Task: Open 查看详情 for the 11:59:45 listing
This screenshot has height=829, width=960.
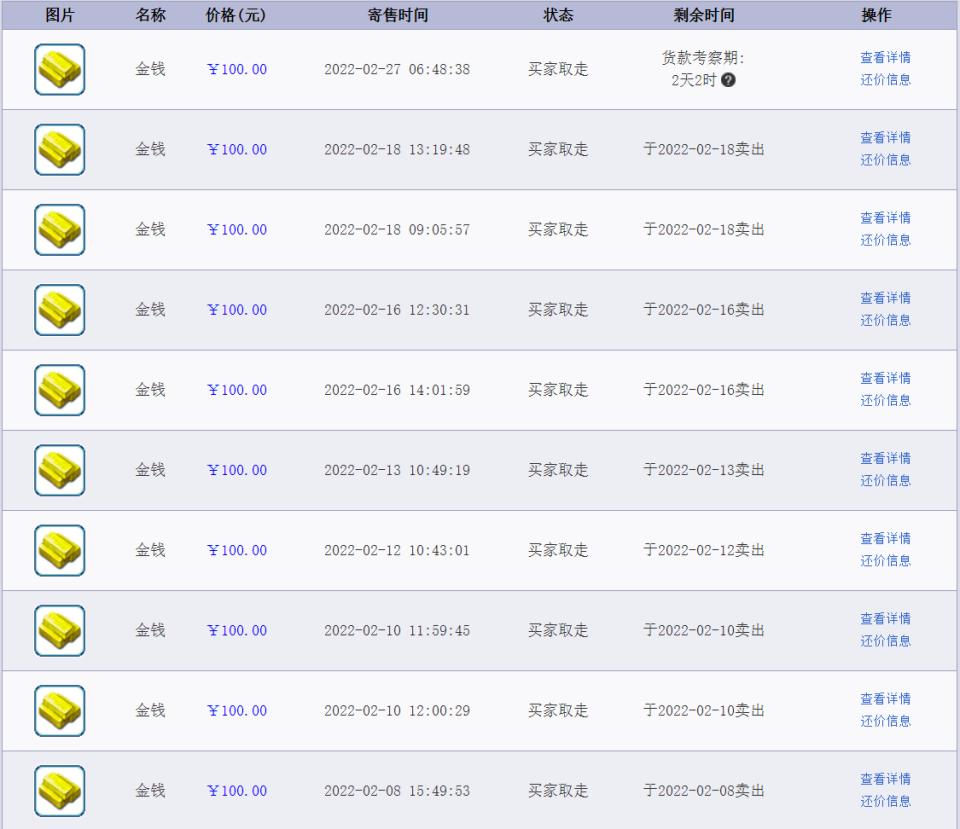Action: [x=885, y=619]
